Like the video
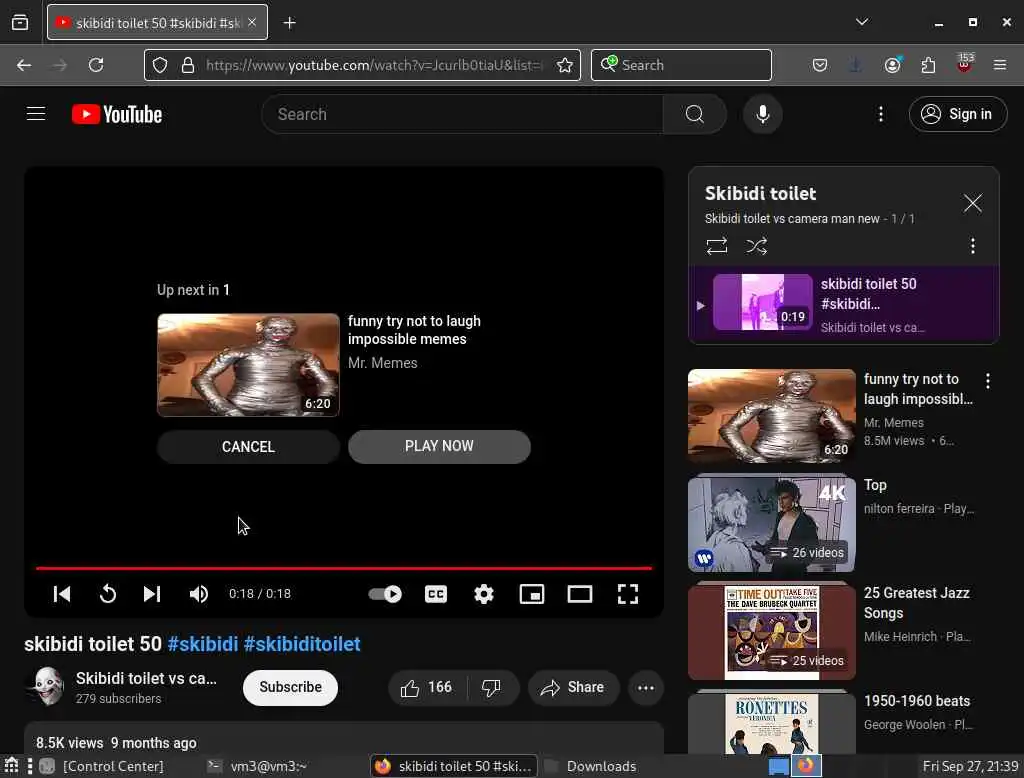The width and height of the screenshot is (1024, 778). pos(426,687)
